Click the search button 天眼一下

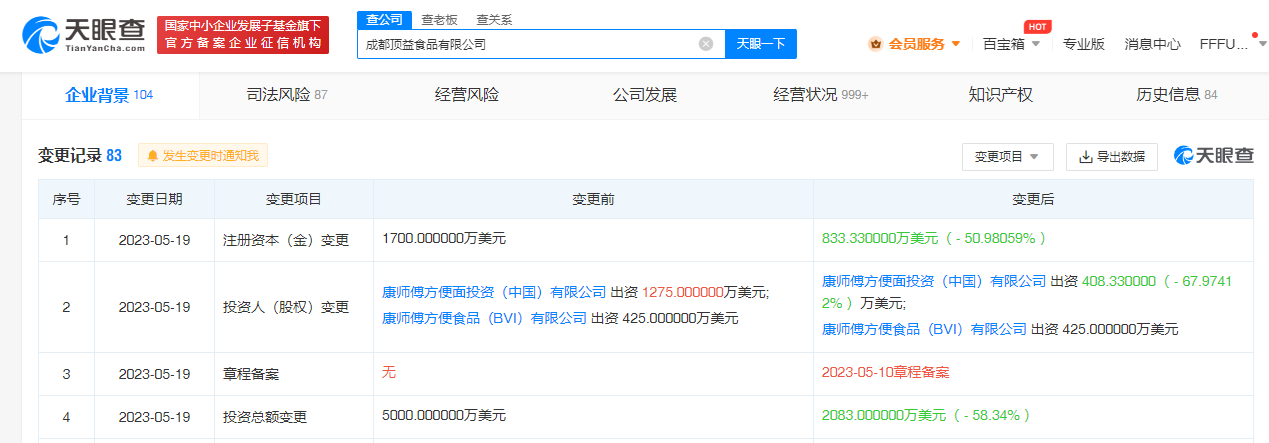coord(760,44)
